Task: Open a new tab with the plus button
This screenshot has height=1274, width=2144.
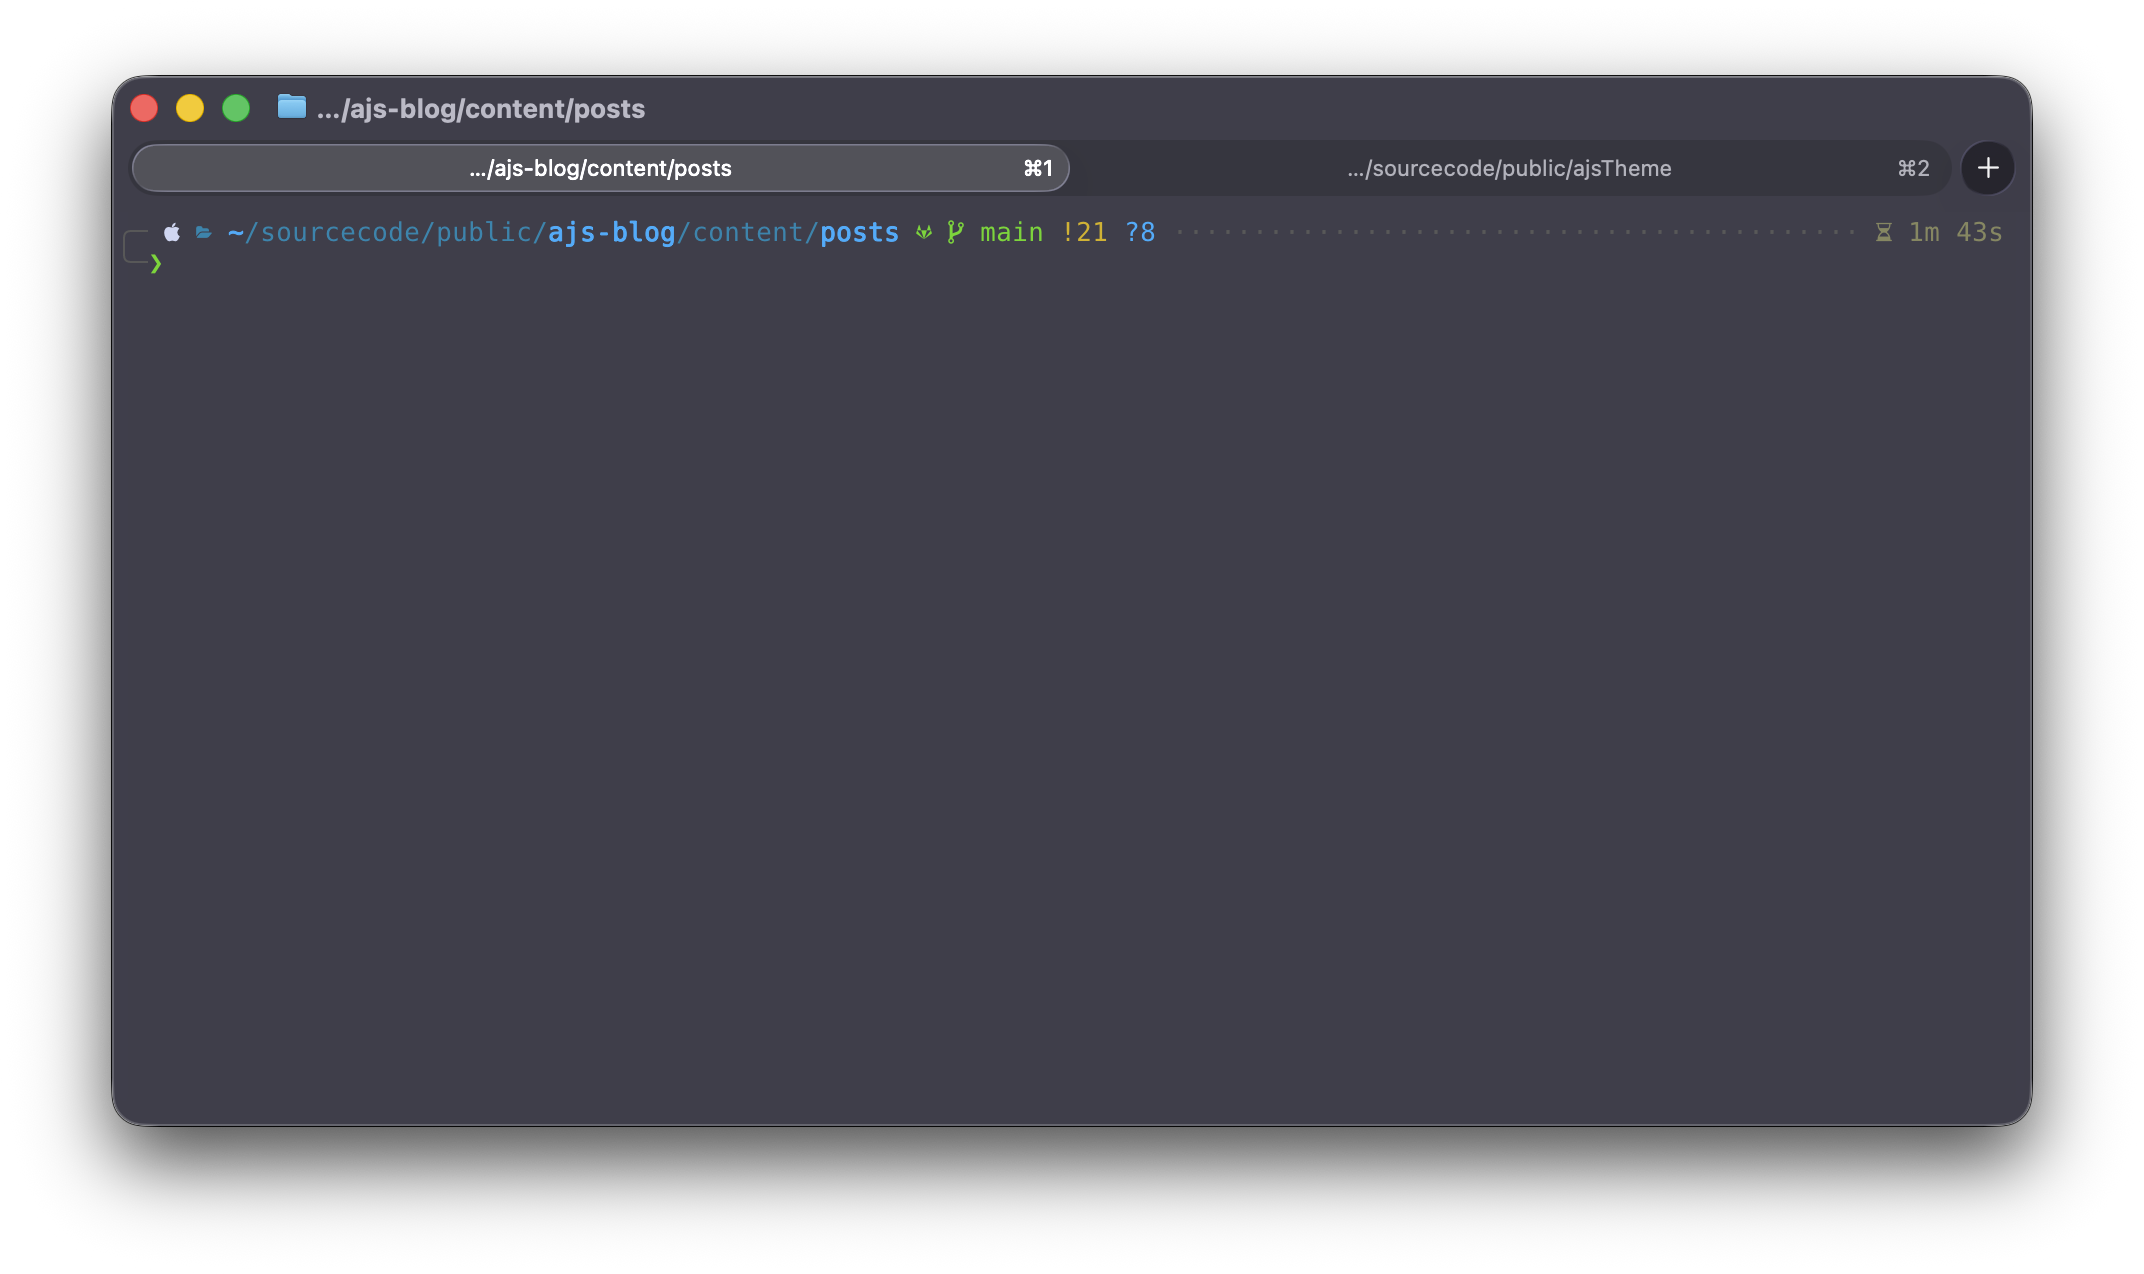Action: [1988, 168]
